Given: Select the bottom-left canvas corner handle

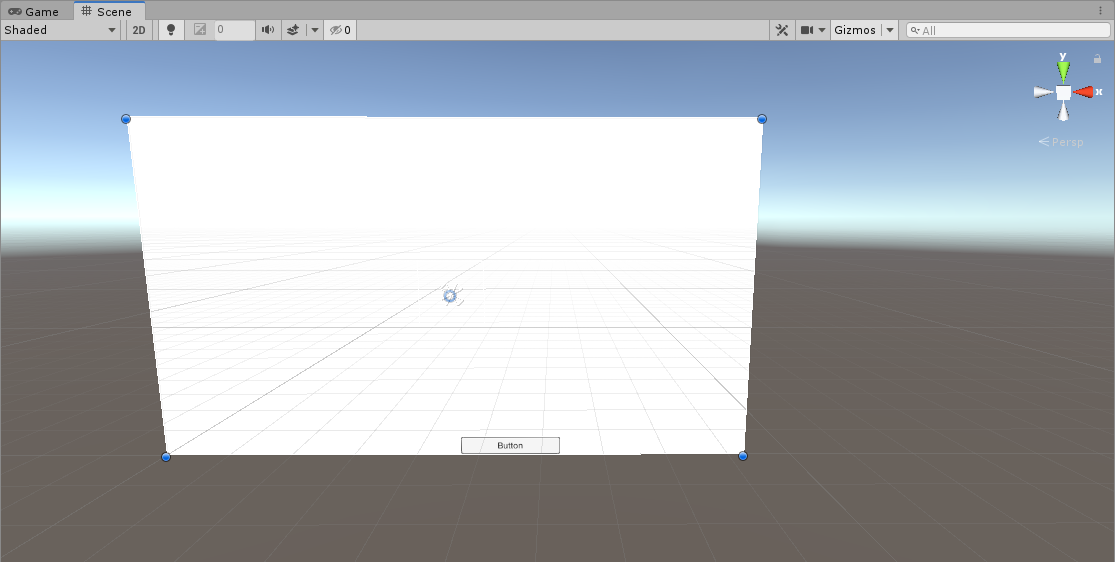Looking at the screenshot, I should 166,457.
